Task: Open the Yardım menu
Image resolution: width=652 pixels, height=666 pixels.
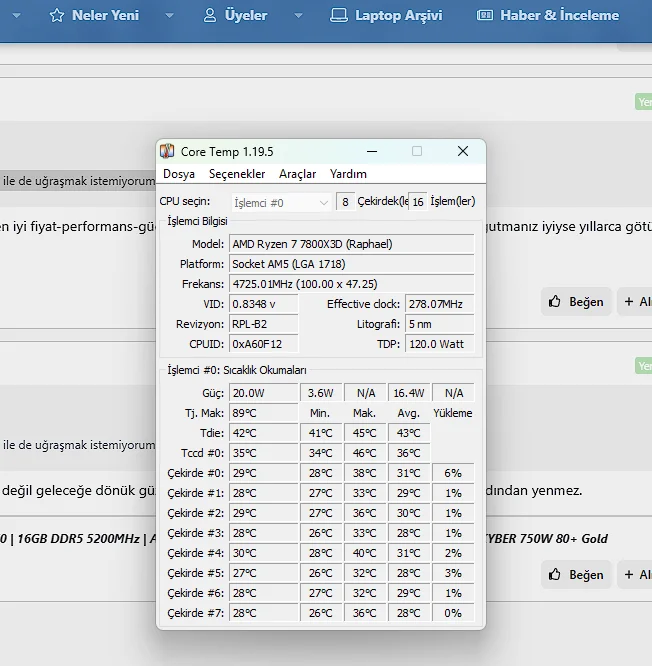Action: (348, 174)
